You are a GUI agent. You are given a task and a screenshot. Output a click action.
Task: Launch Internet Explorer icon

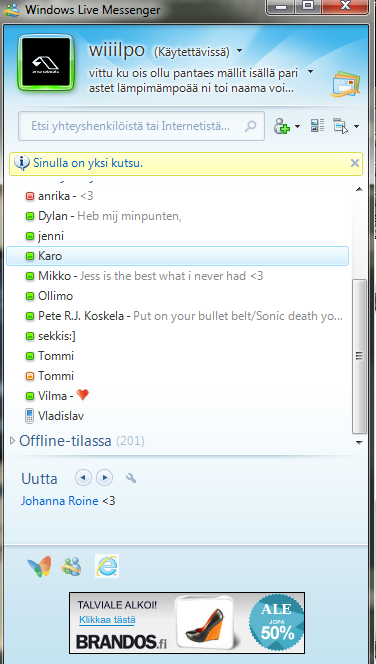(x=107, y=566)
